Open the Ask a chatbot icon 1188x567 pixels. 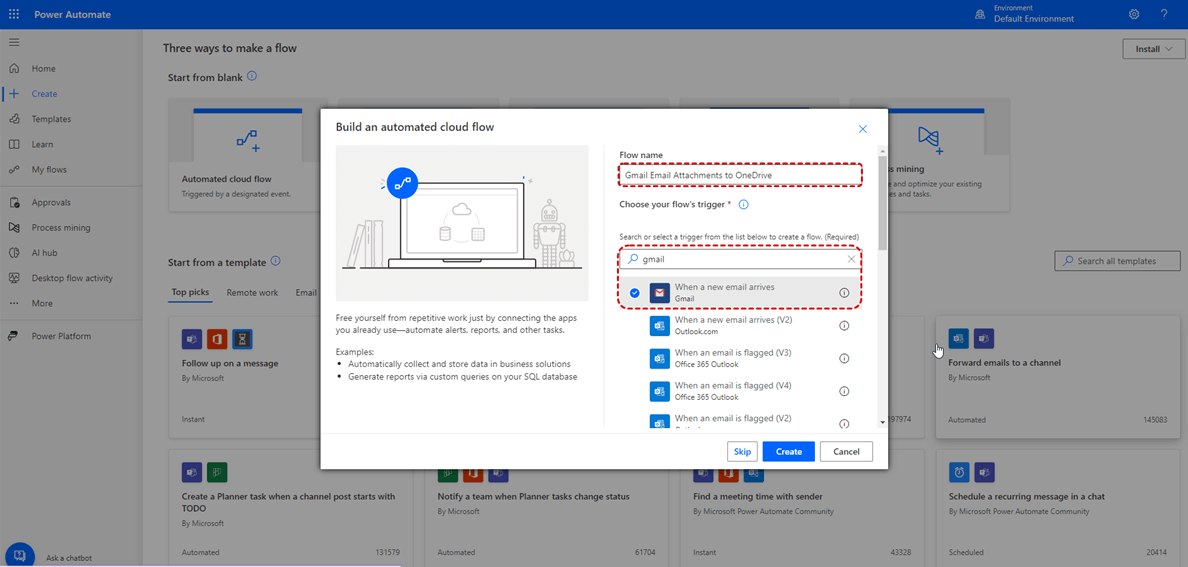[20, 556]
